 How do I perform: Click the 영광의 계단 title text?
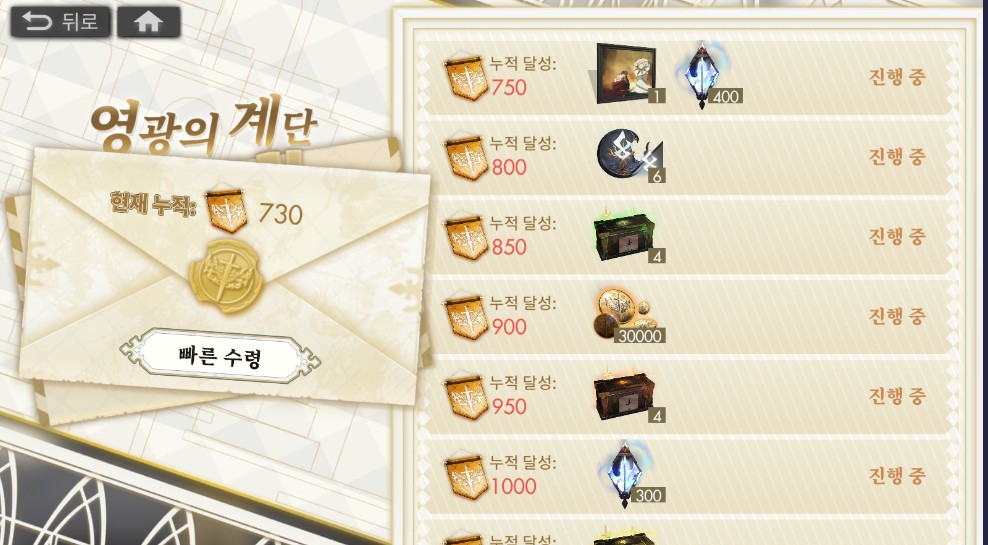[203, 124]
